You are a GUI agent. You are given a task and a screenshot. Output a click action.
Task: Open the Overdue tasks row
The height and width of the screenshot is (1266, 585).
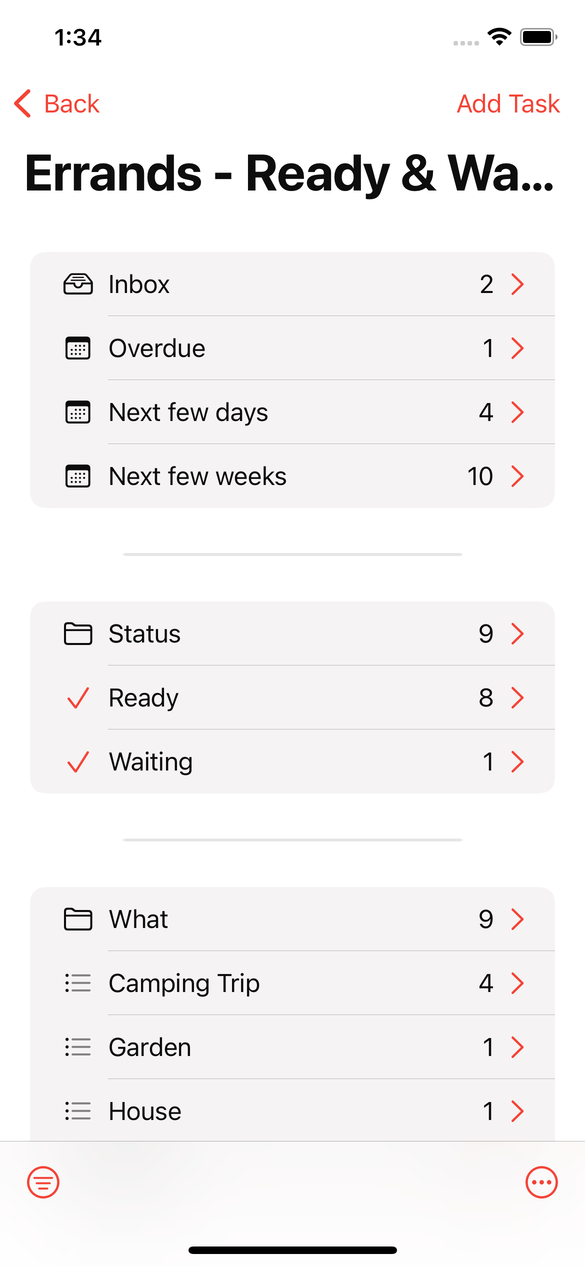pyautogui.click(x=292, y=349)
